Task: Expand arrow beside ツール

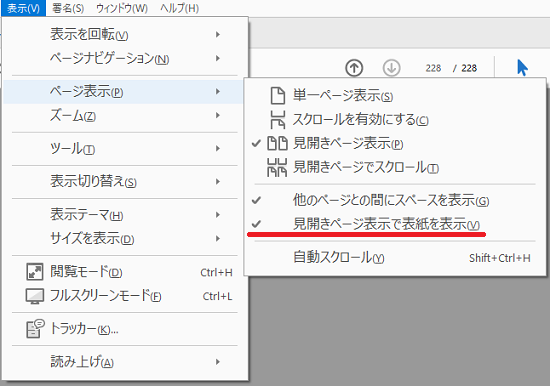Action: (x=218, y=148)
